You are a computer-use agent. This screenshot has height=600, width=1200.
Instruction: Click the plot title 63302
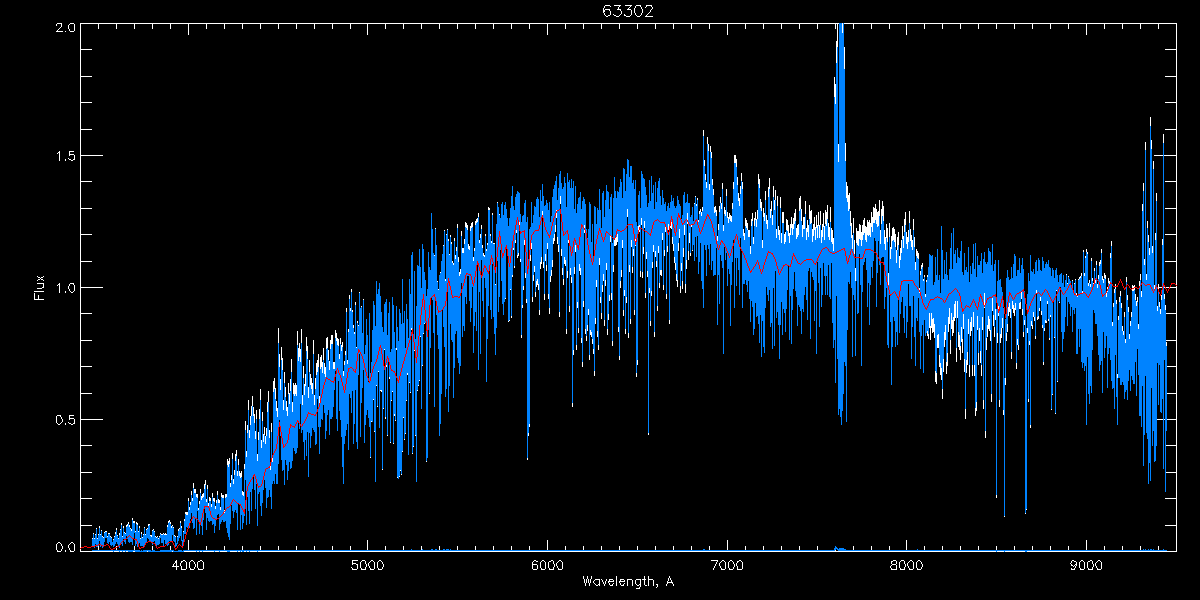628,11
